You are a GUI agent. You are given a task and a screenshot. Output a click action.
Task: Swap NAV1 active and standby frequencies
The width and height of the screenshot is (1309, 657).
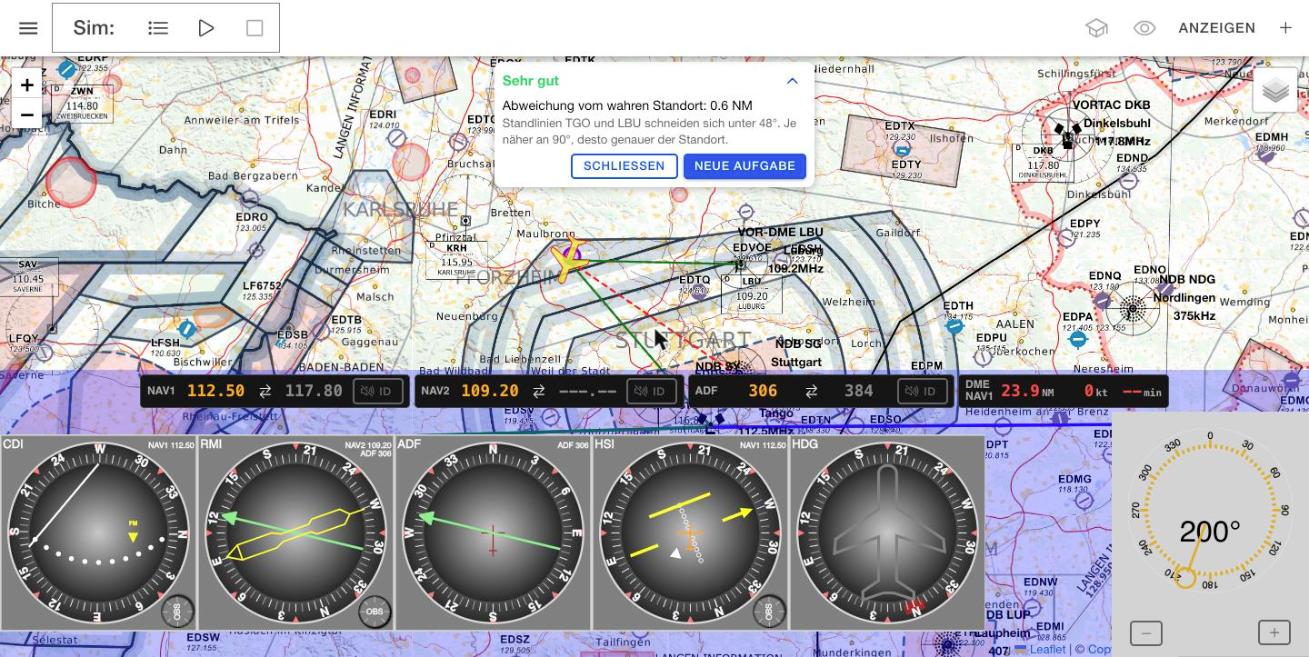265,391
